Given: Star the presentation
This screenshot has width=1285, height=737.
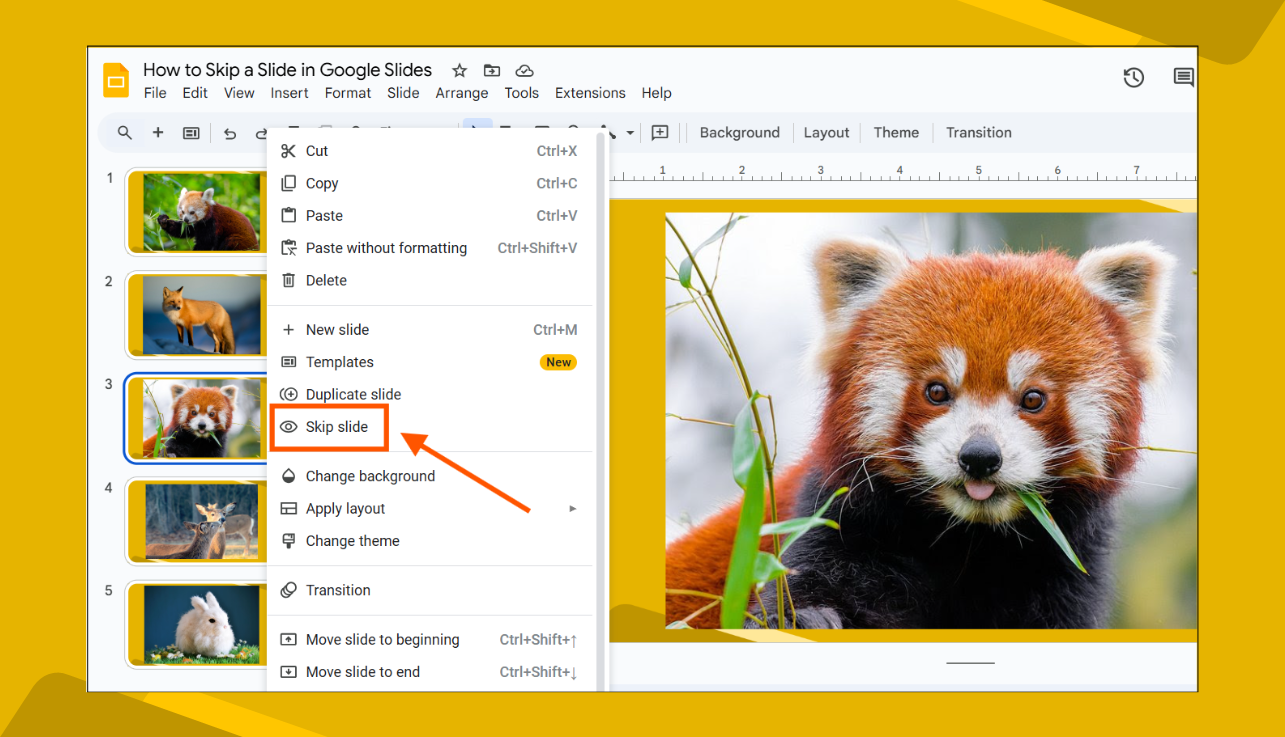Looking at the screenshot, I should tap(459, 70).
